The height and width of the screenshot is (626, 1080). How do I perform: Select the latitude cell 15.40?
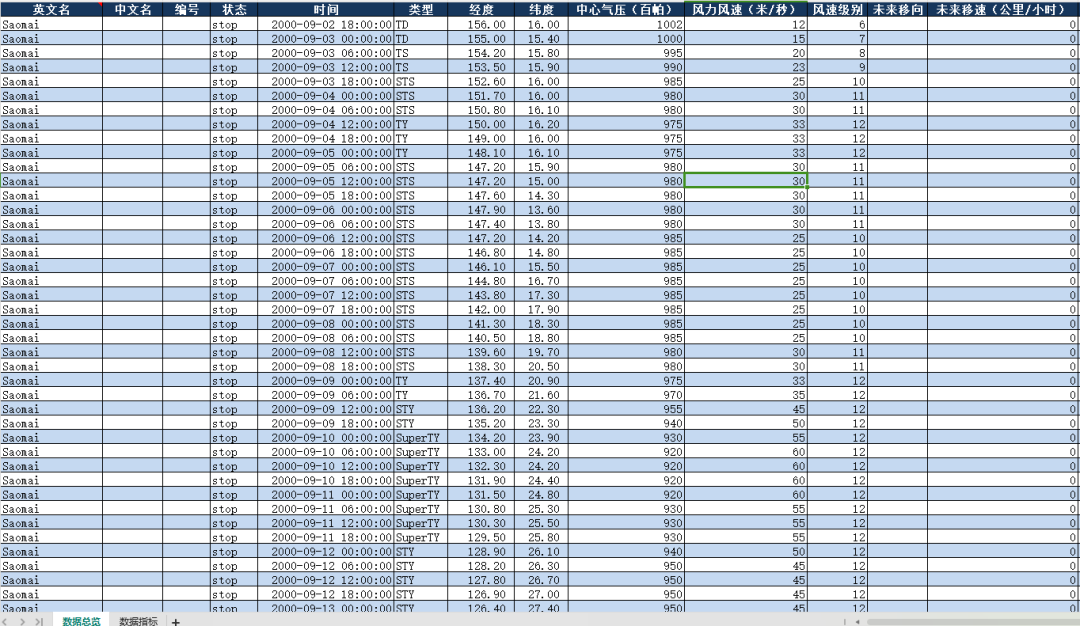pyautogui.click(x=541, y=39)
